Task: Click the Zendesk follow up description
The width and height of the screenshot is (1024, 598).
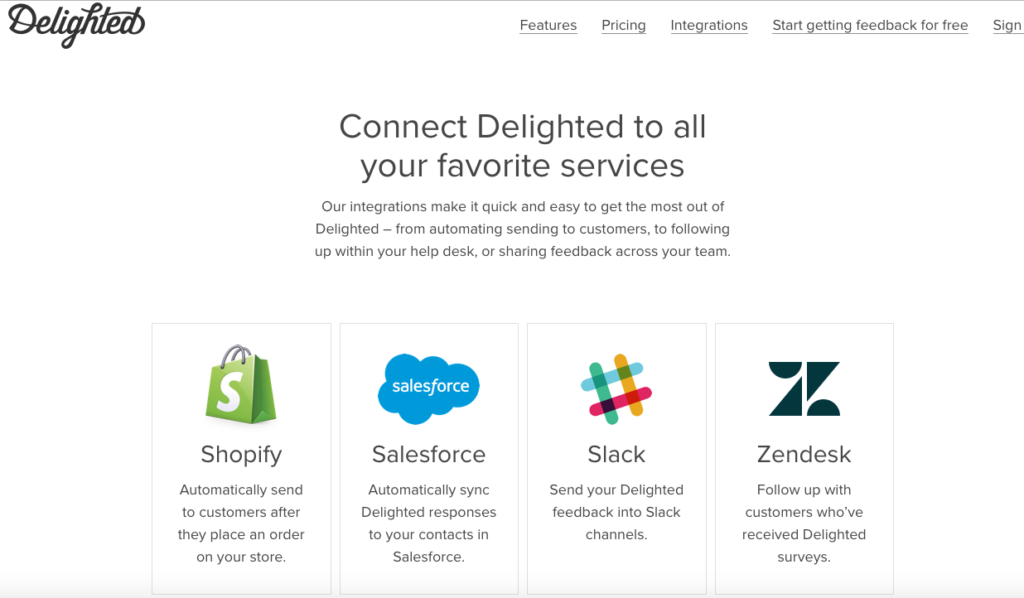Action: [x=804, y=524]
